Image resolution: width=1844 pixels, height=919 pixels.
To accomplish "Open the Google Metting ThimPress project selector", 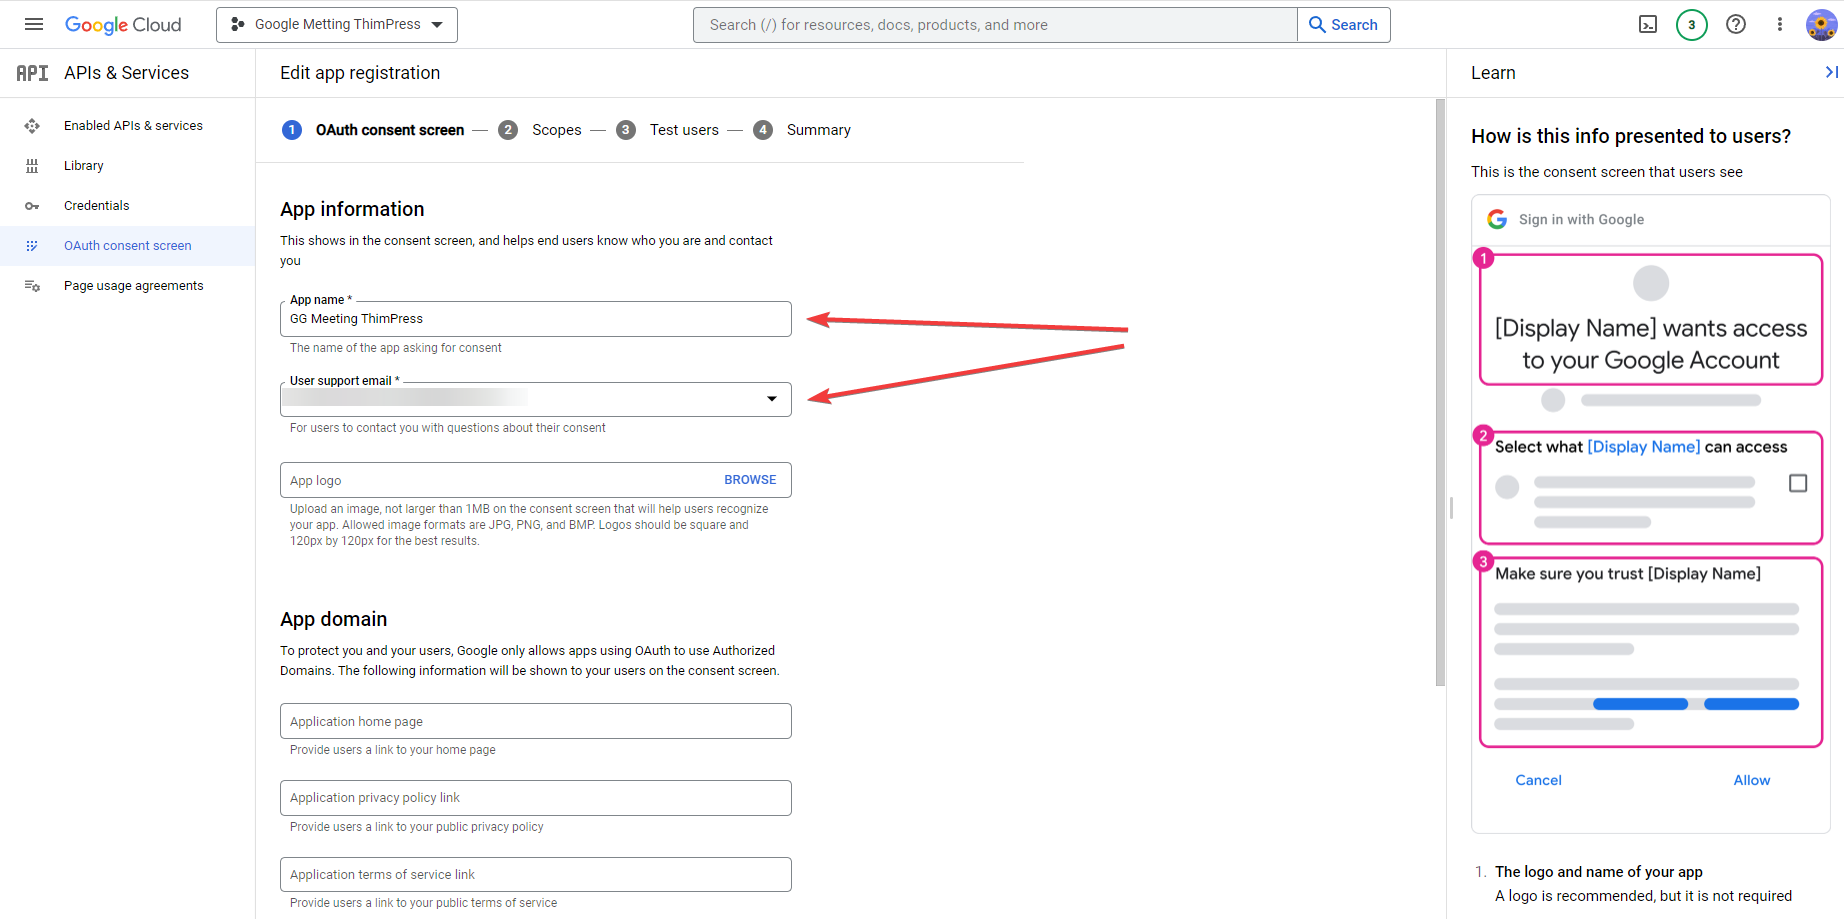I will point(337,25).
